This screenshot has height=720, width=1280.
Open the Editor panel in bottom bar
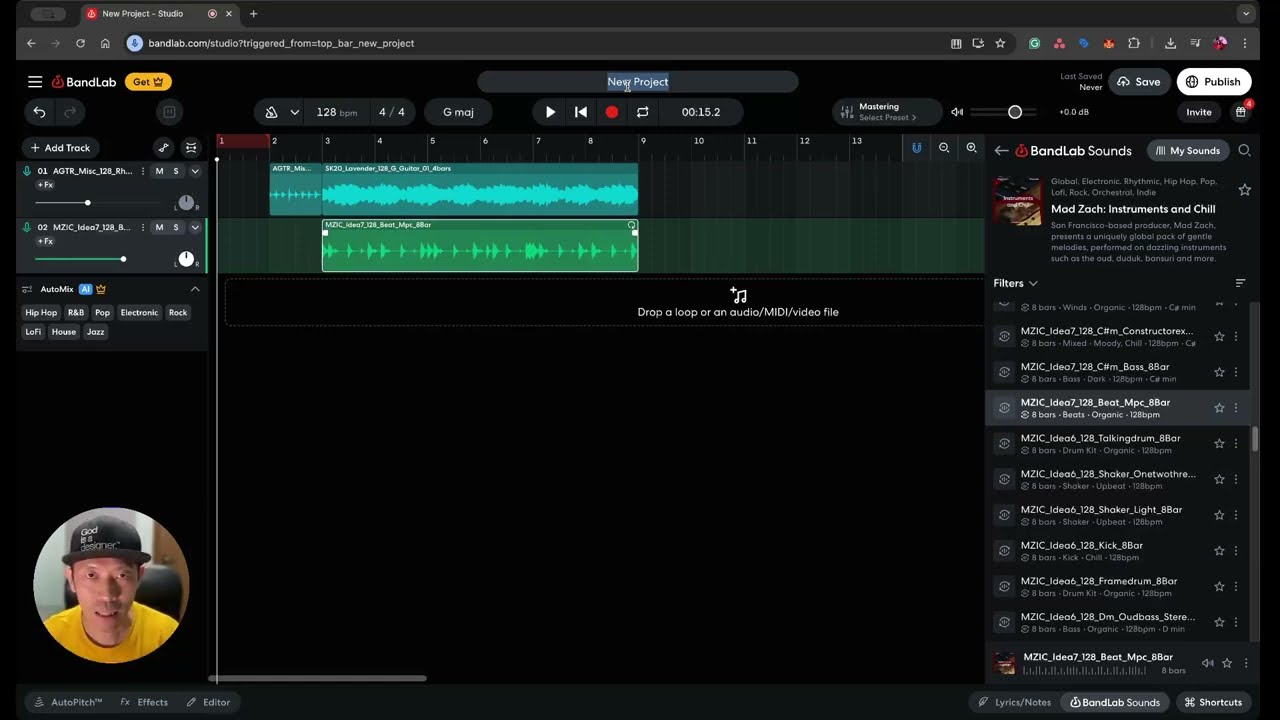tap(208, 702)
